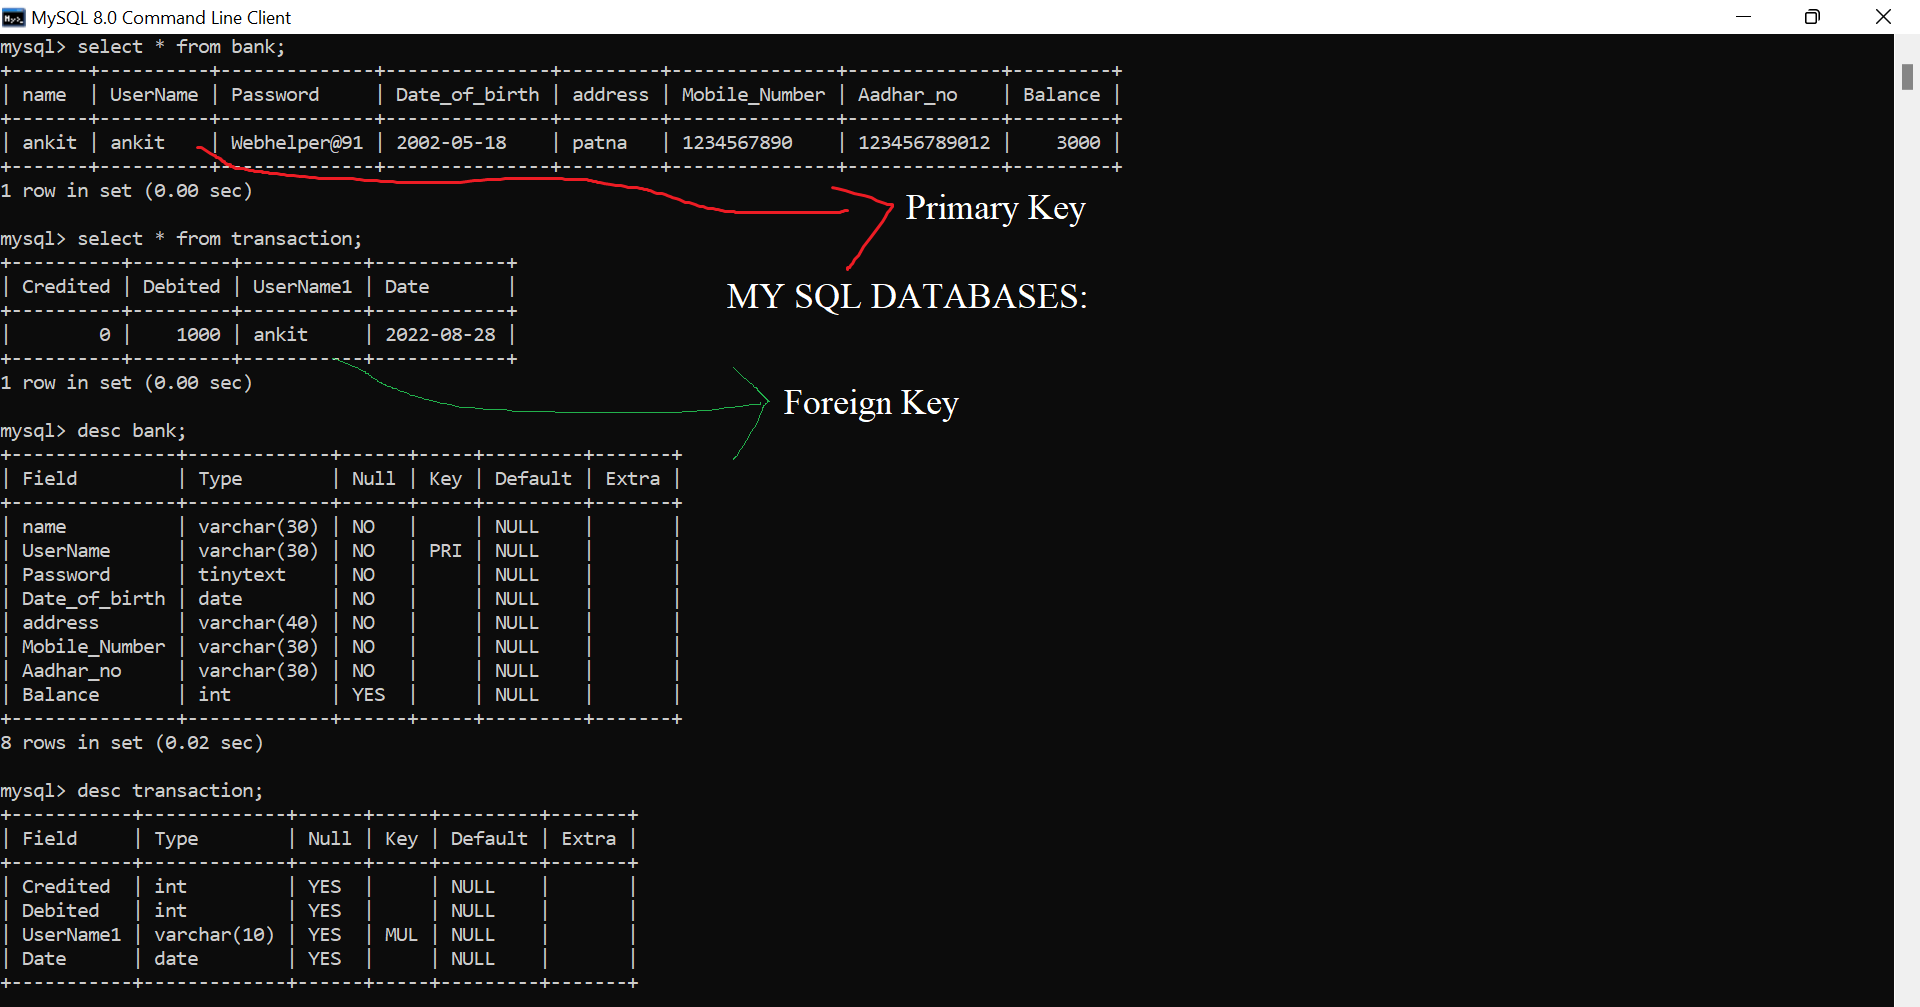
Task: Click the MUL key marker under transaction schema
Action: [x=401, y=934]
